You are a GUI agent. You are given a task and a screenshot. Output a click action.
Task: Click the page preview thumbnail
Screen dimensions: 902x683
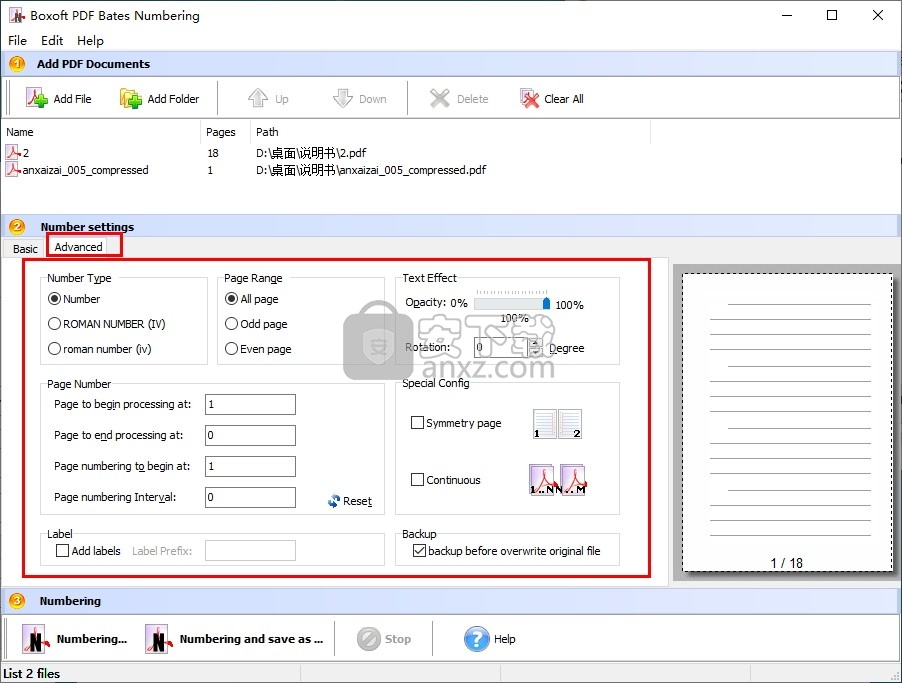click(x=787, y=423)
